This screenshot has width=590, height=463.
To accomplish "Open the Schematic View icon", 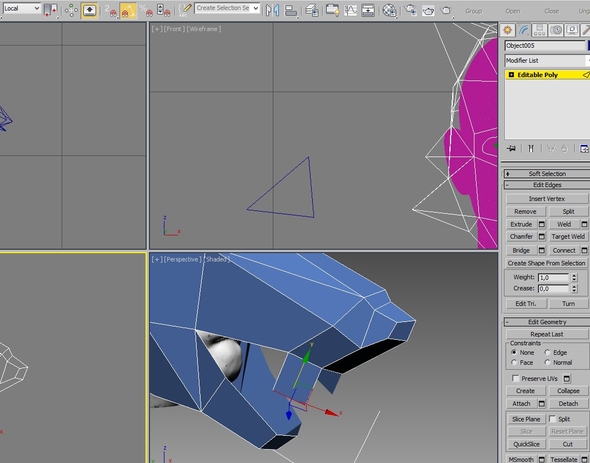I will (368, 10).
